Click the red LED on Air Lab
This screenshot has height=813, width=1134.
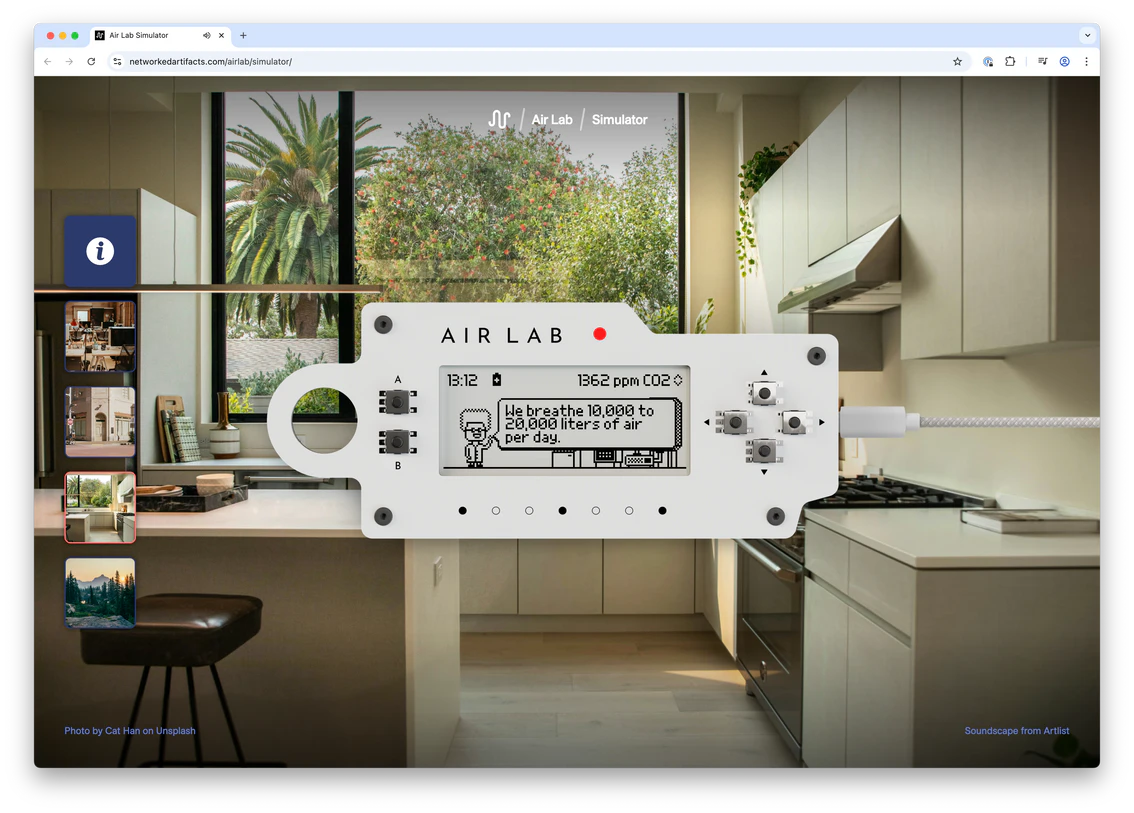coord(599,334)
